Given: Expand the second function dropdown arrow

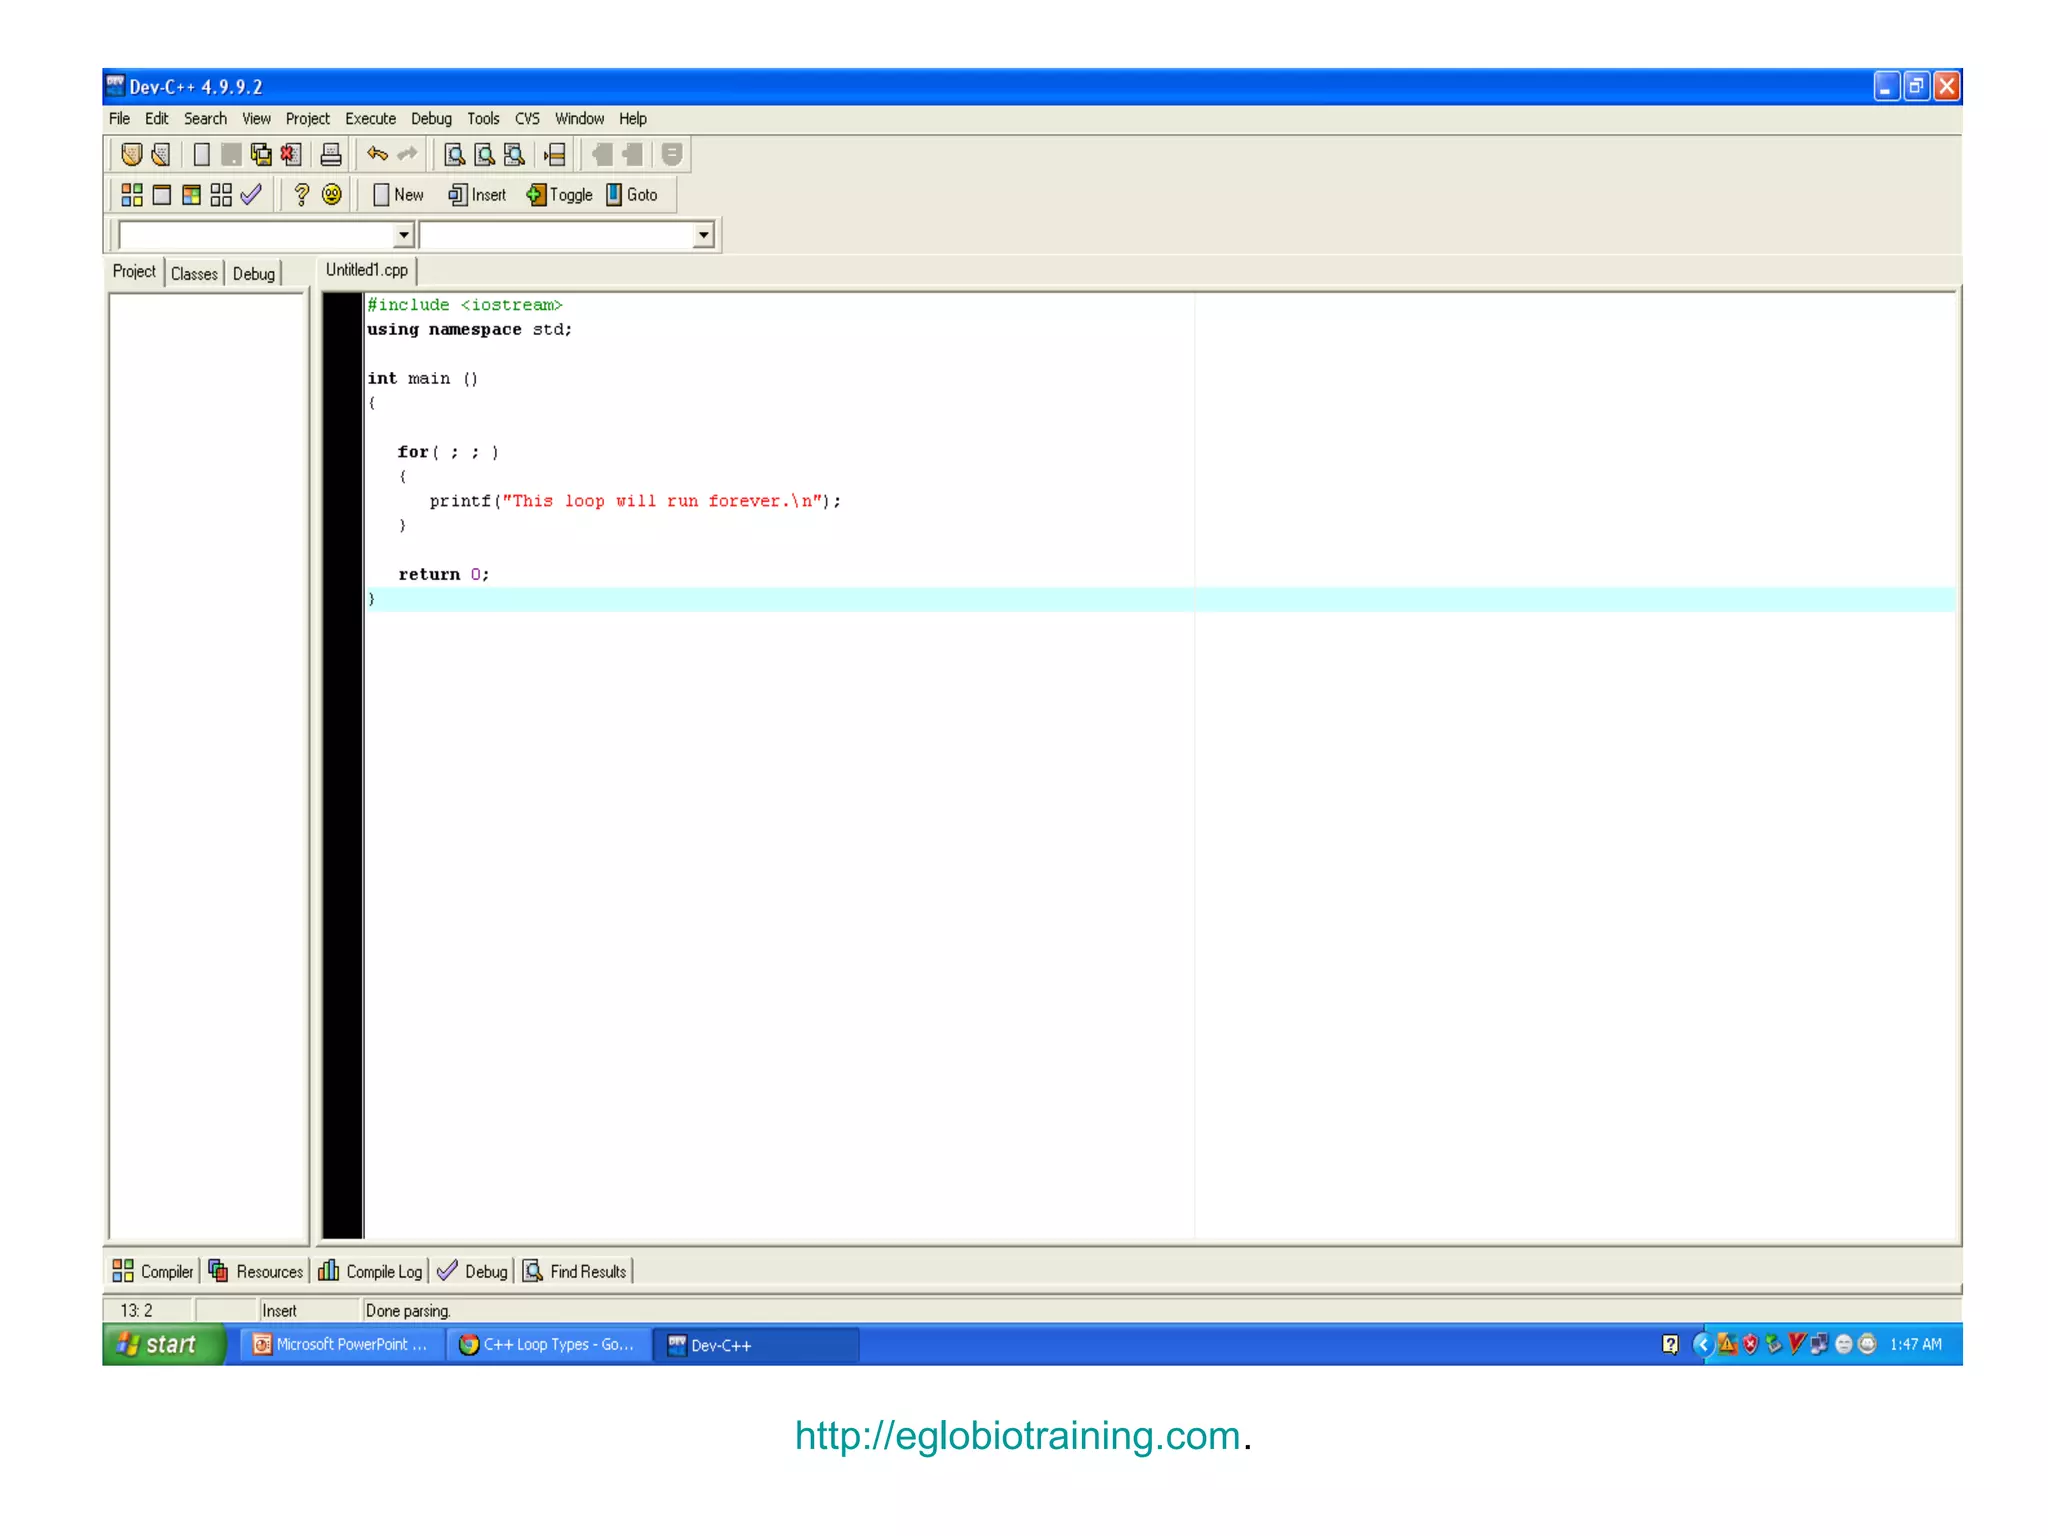Looking at the screenshot, I should [x=703, y=235].
